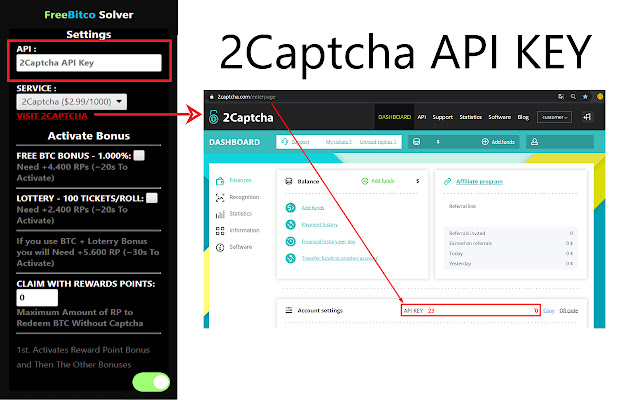
Task: Open Transfer funds to another account link
Action: (339, 258)
